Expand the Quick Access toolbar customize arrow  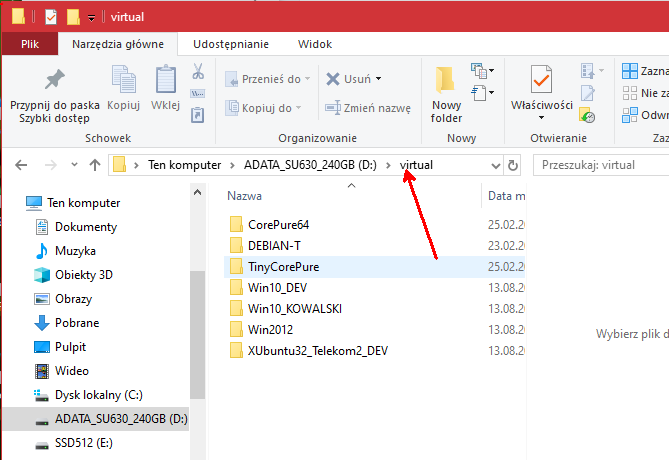pos(92,18)
